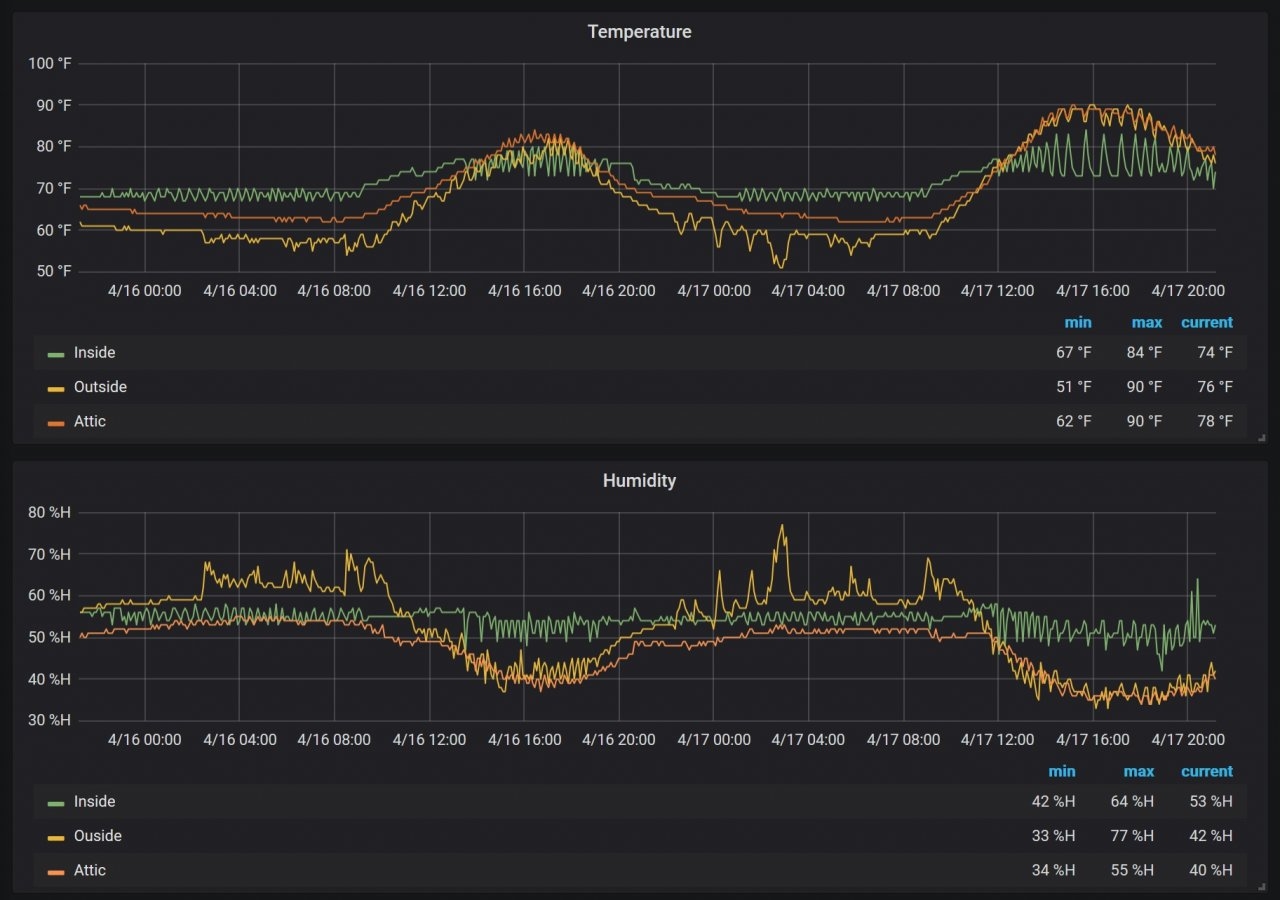Click 4/17 00:00 label on Temperature axis
The width and height of the screenshot is (1280, 900).
click(714, 291)
